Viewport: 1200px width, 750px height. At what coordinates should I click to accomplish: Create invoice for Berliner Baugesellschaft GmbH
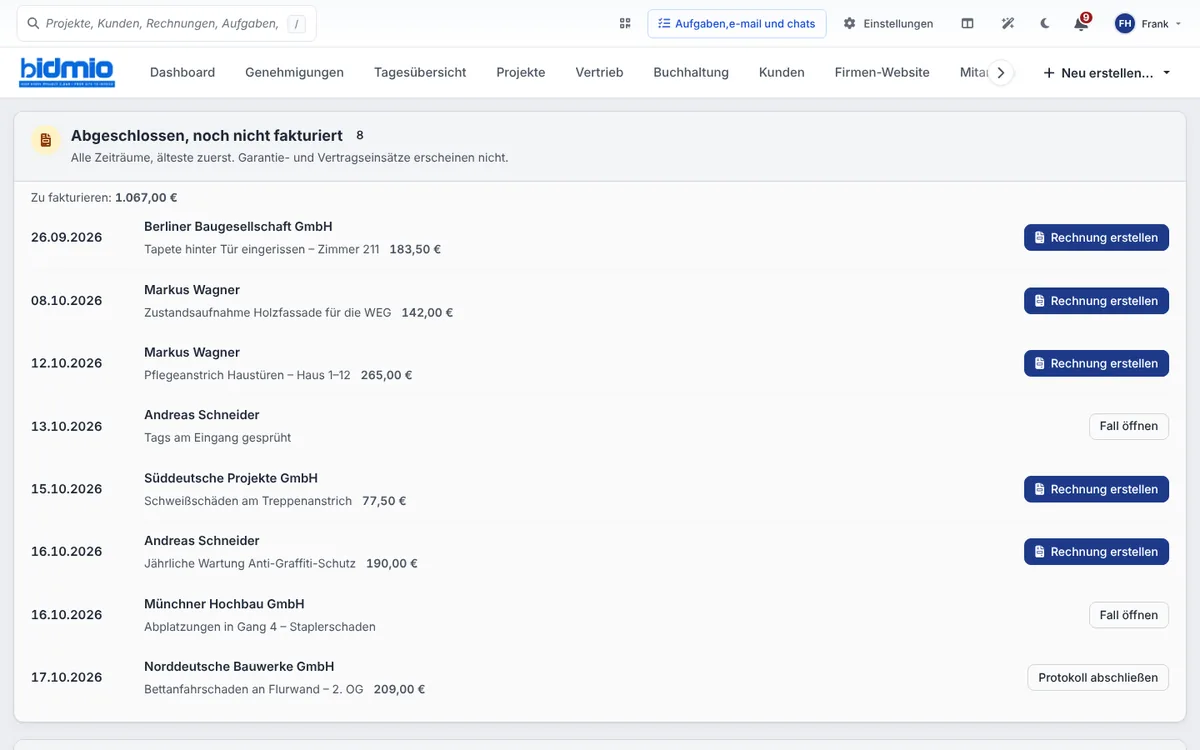point(1096,238)
